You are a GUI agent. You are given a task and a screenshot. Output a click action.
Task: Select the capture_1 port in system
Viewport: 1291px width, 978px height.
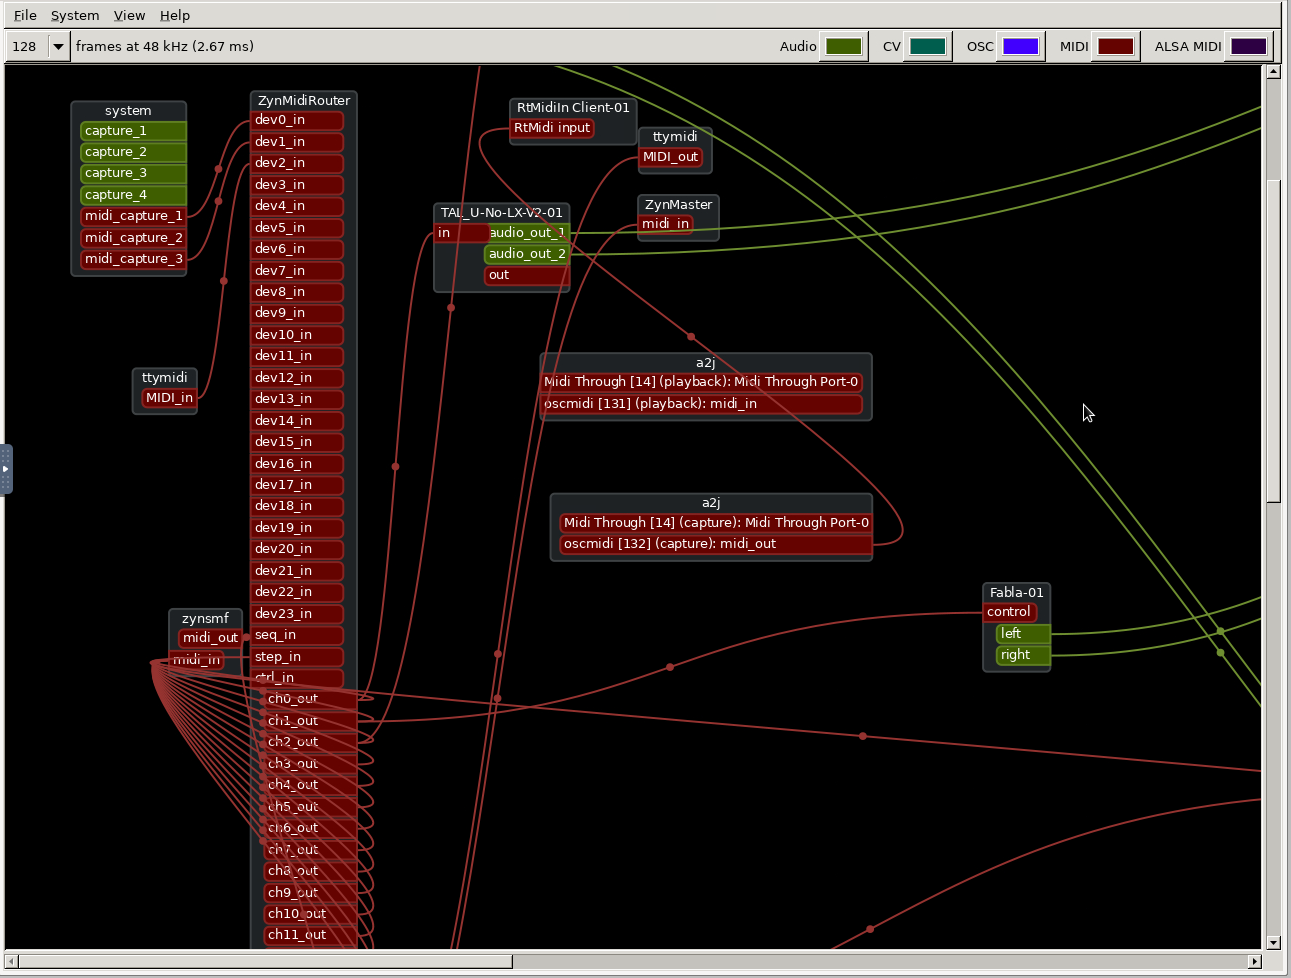(x=132, y=131)
